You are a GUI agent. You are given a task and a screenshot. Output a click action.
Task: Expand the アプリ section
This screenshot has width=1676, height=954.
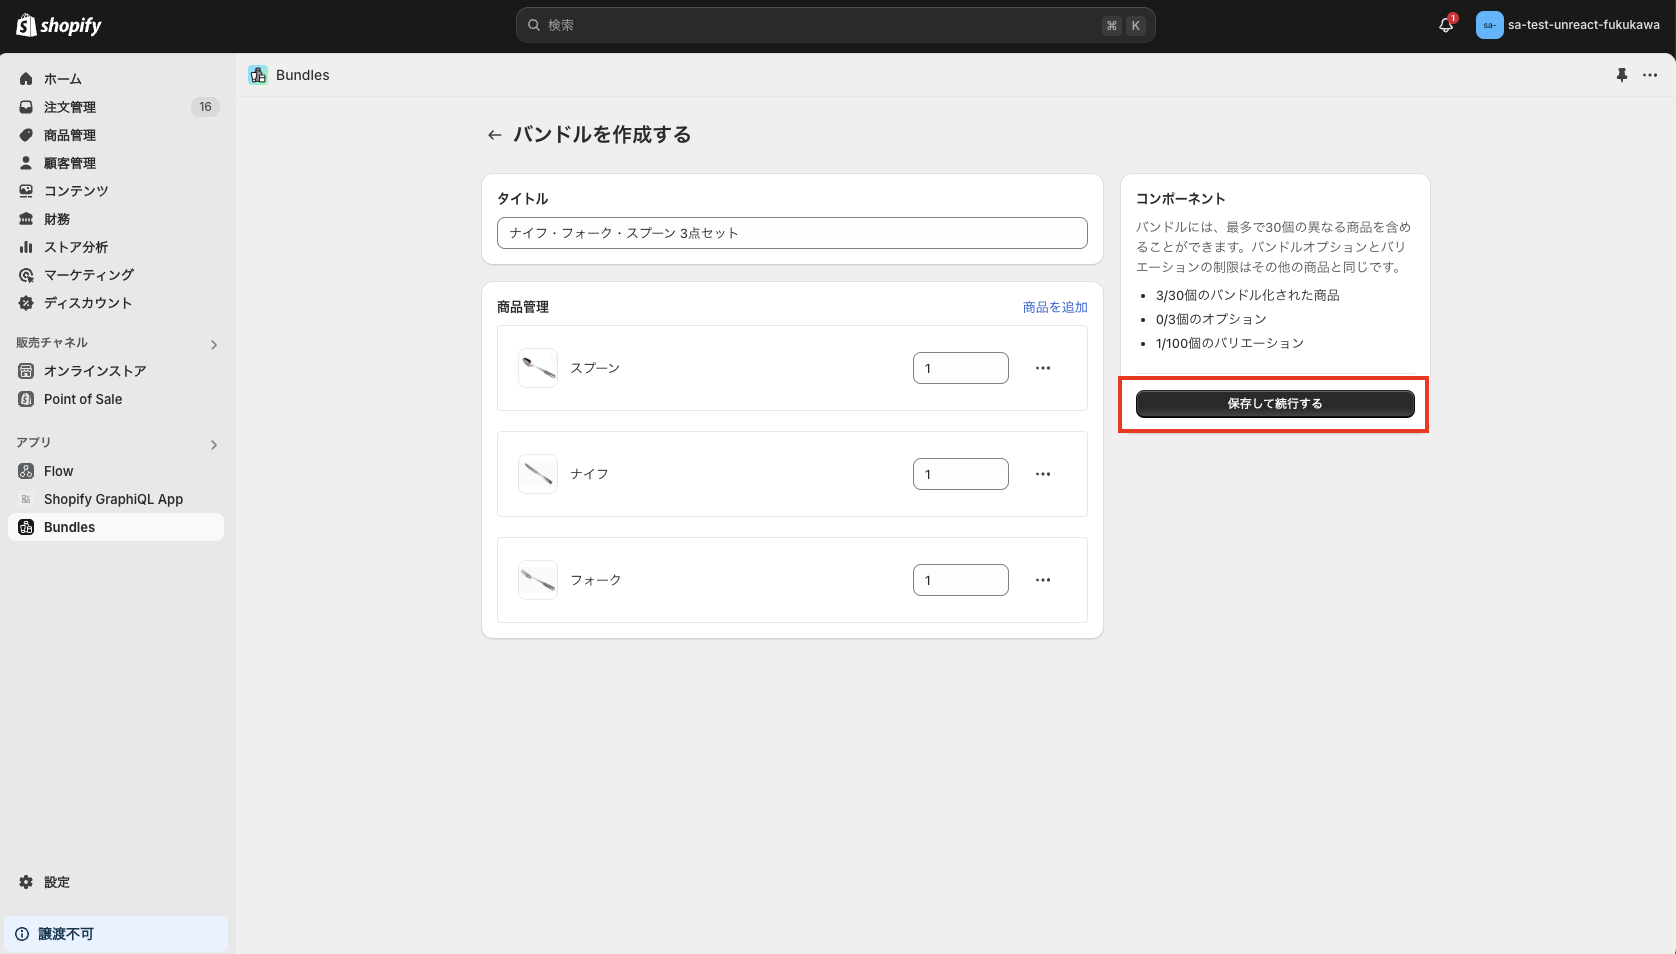213,444
